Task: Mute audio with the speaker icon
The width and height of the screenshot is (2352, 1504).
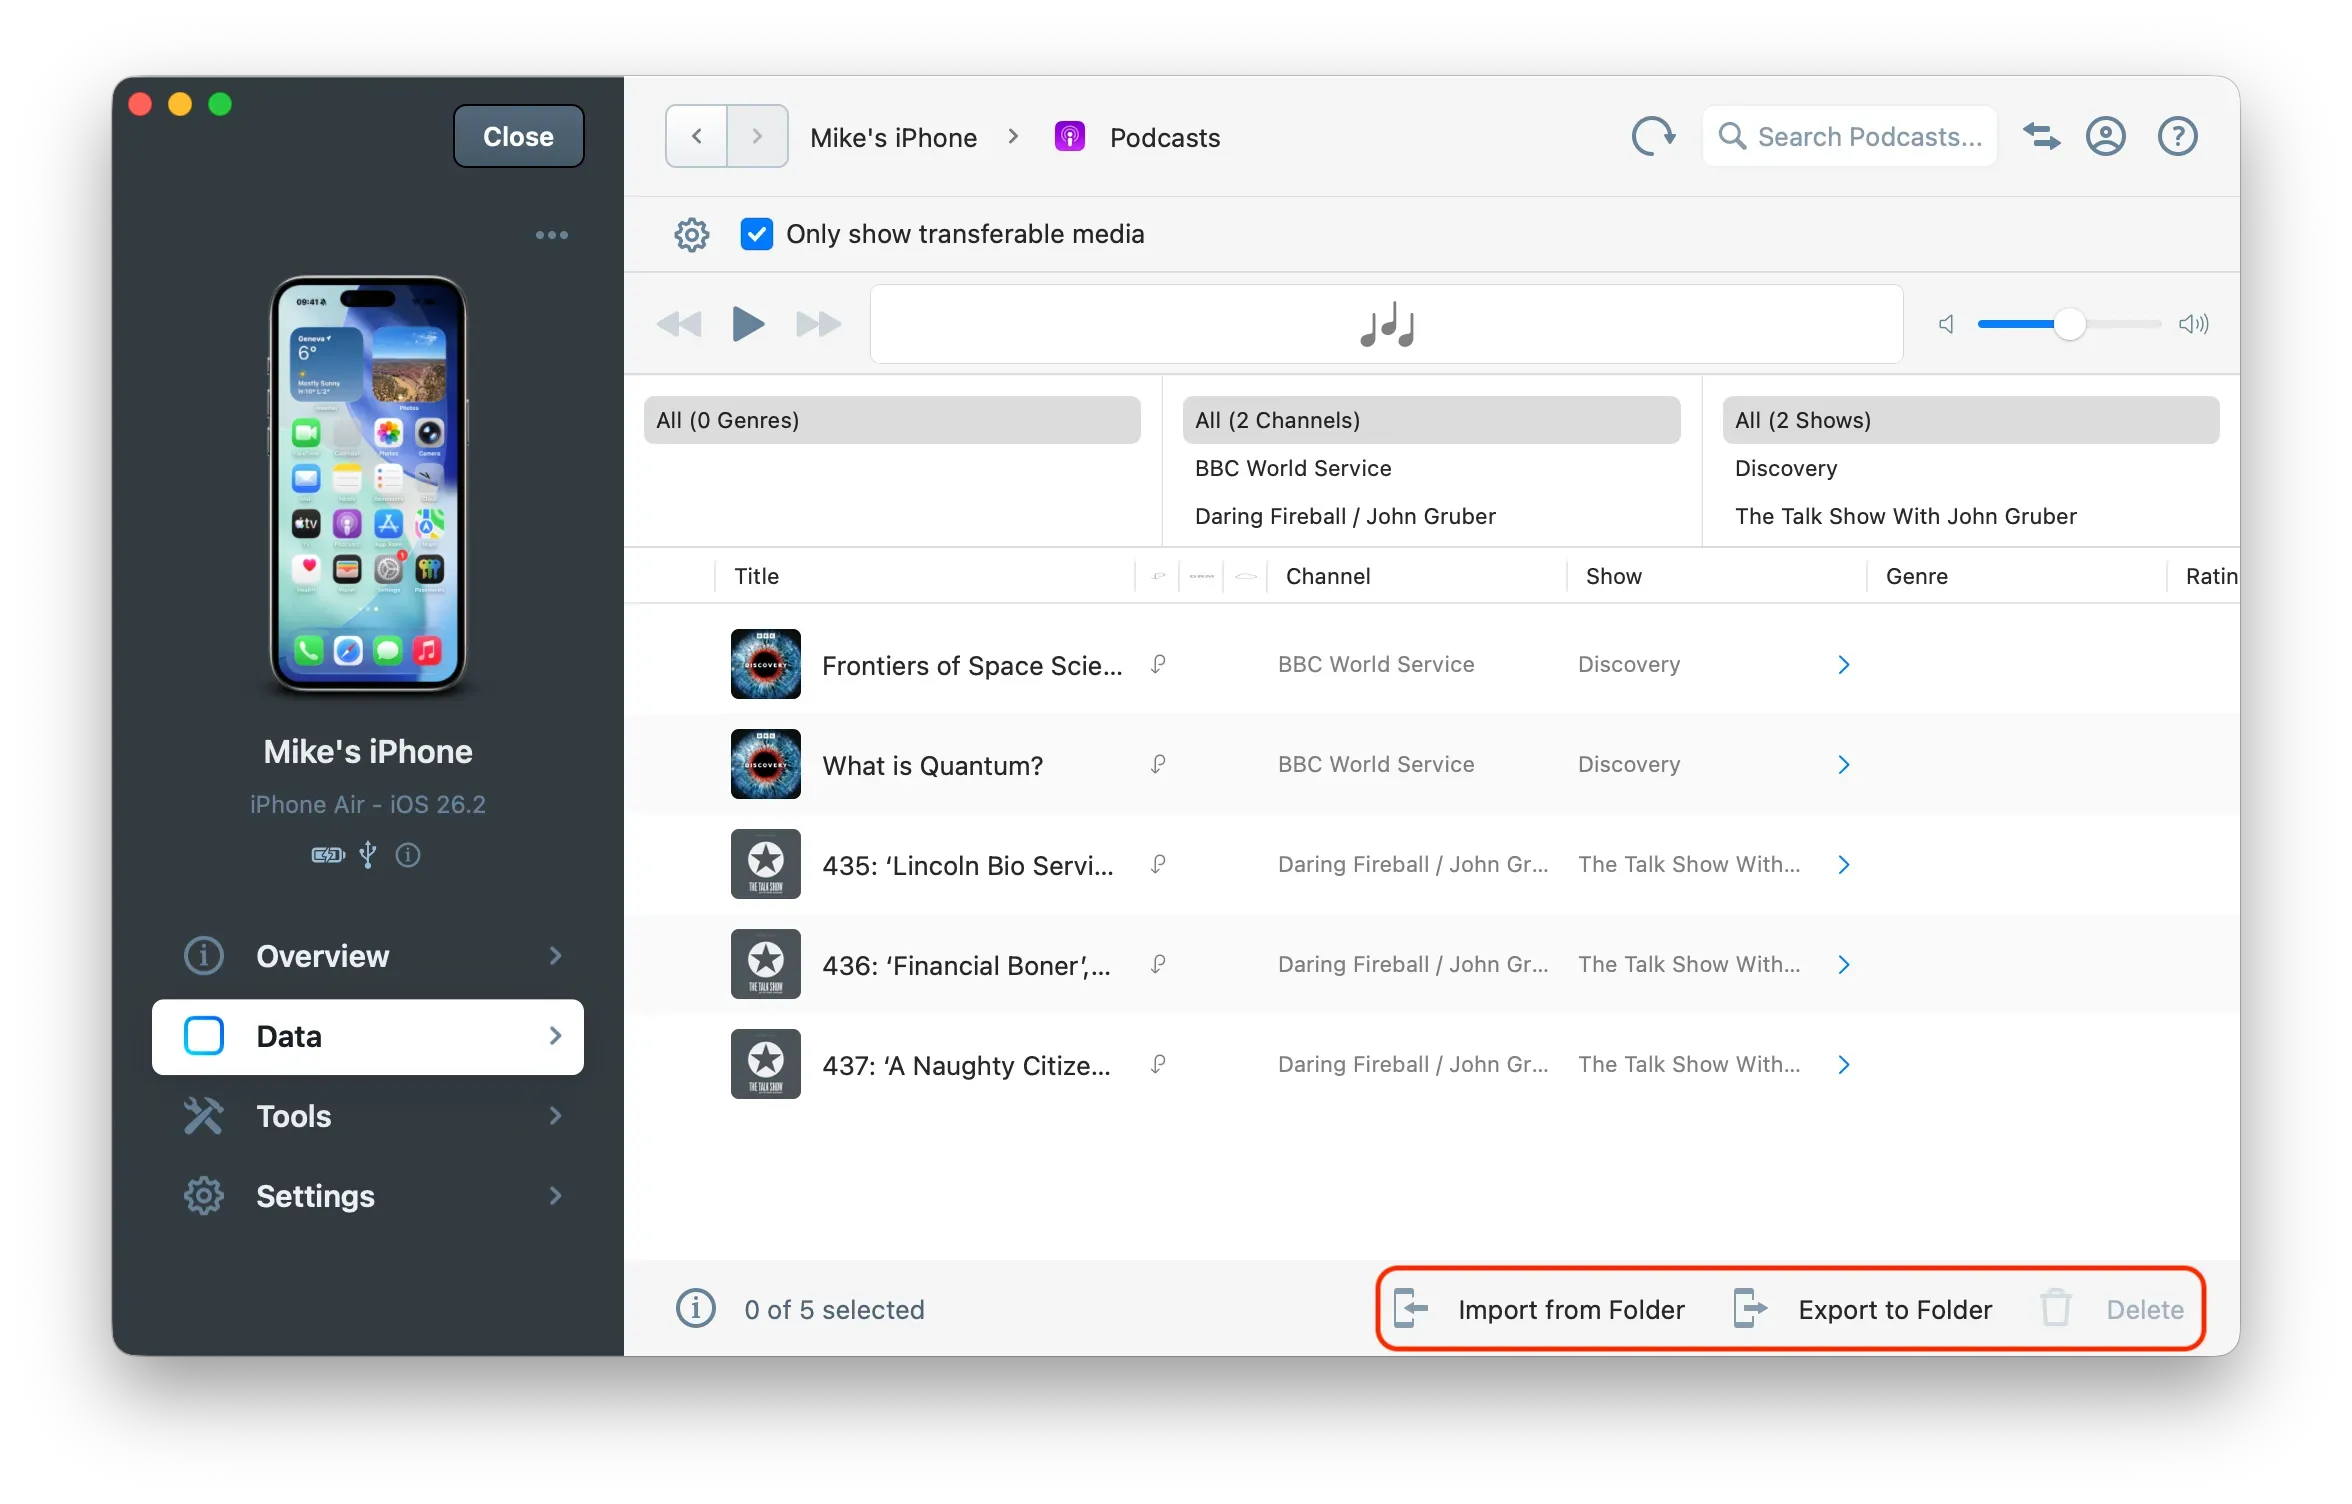Action: point(1945,324)
